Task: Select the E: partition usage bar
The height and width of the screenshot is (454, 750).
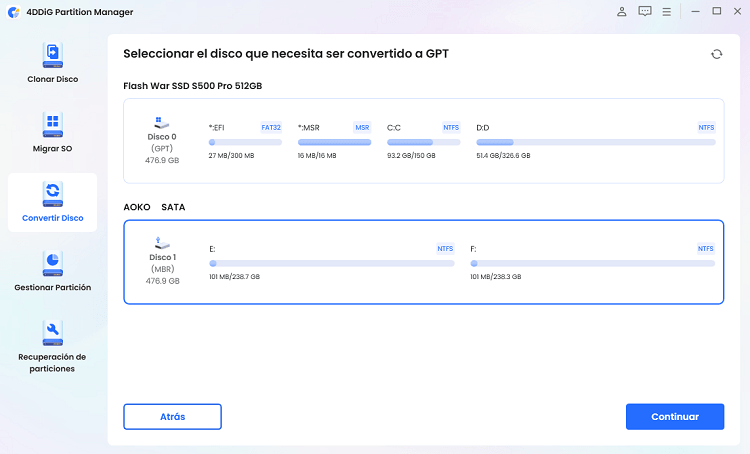Action: (331, 263)
